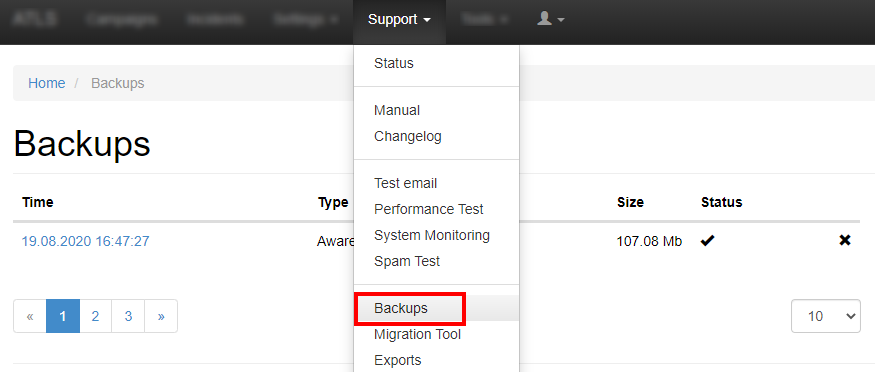Open the user account icon menu
This screenshot has width=875, height=372.
click(x=551, y=20)
